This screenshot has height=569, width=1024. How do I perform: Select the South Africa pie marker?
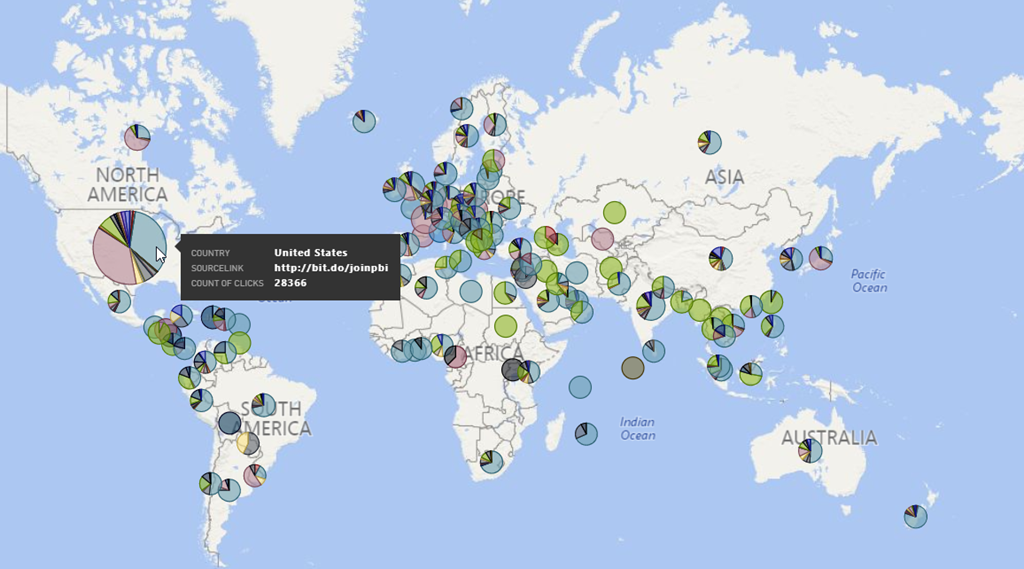[491, 461]
